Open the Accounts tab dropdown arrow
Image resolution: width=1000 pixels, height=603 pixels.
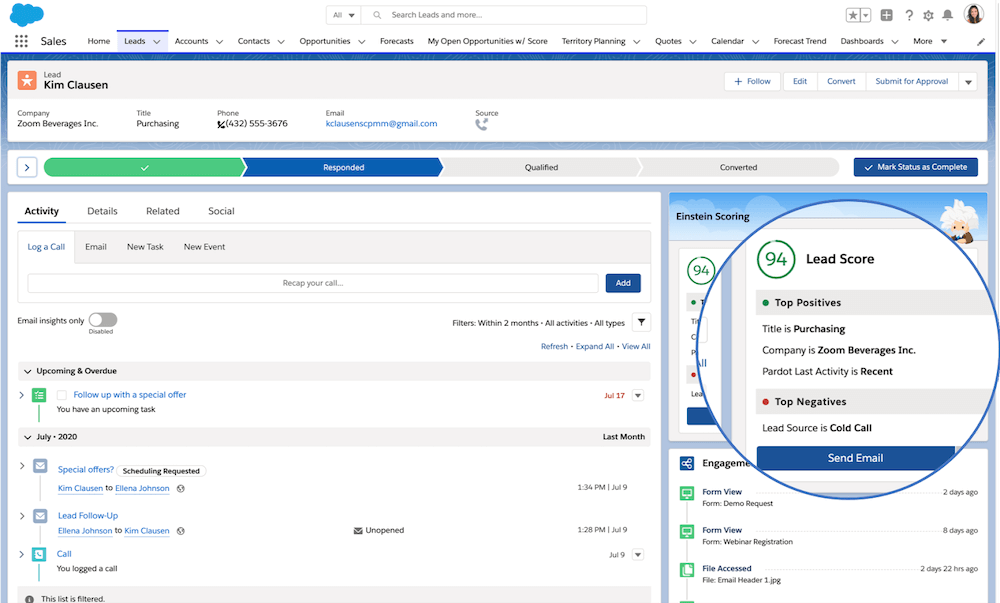(x=219, y=41)
